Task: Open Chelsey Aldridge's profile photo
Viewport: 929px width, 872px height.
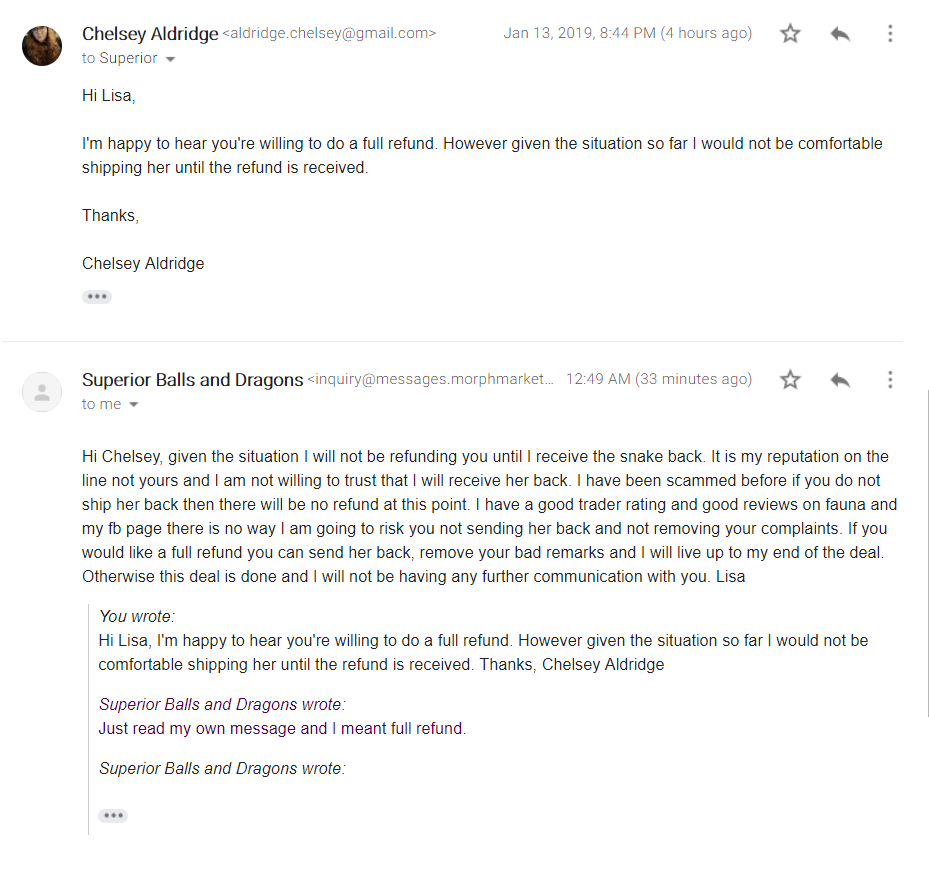Action: click(x=42, y=46)
